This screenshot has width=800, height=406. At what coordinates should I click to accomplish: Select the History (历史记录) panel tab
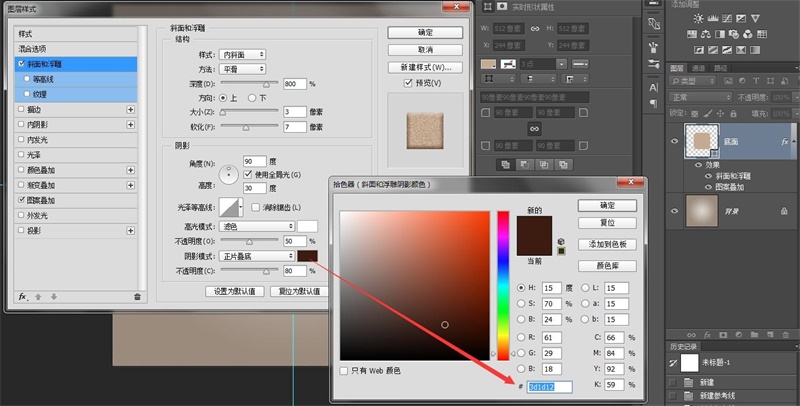coord(683,346)
